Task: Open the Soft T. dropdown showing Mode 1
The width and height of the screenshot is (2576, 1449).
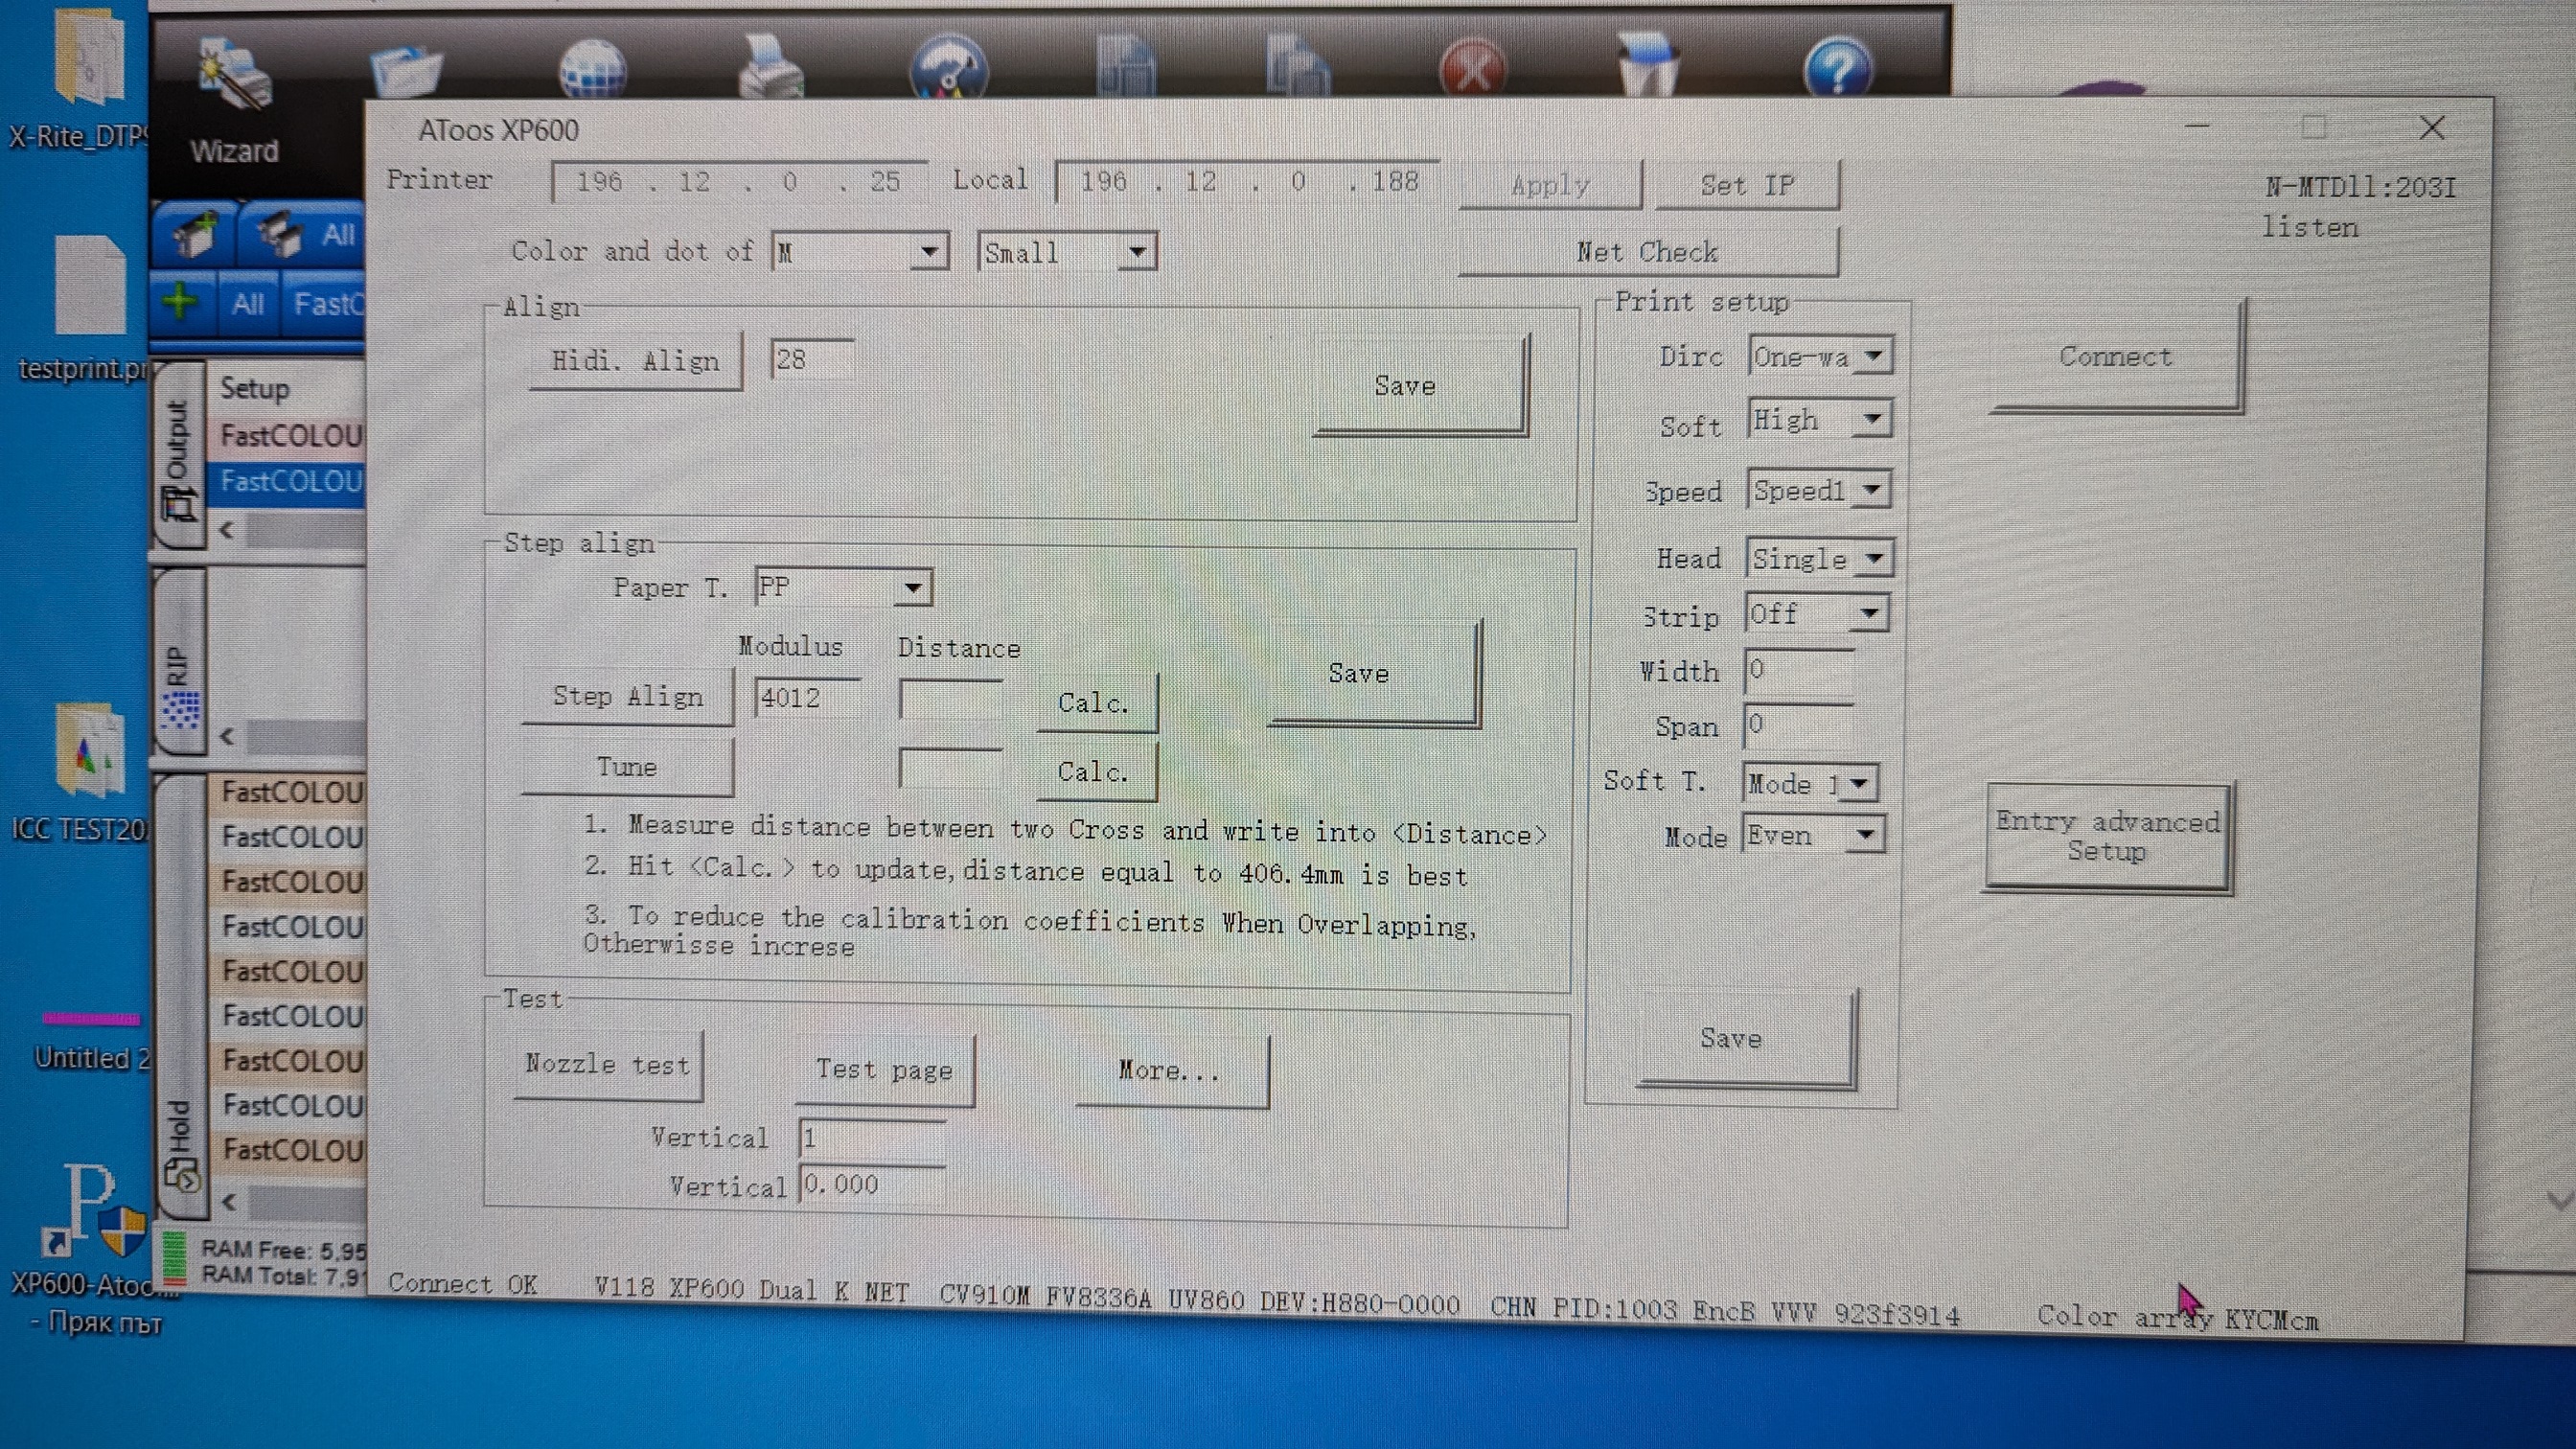Action: [x=1811, y=783]
